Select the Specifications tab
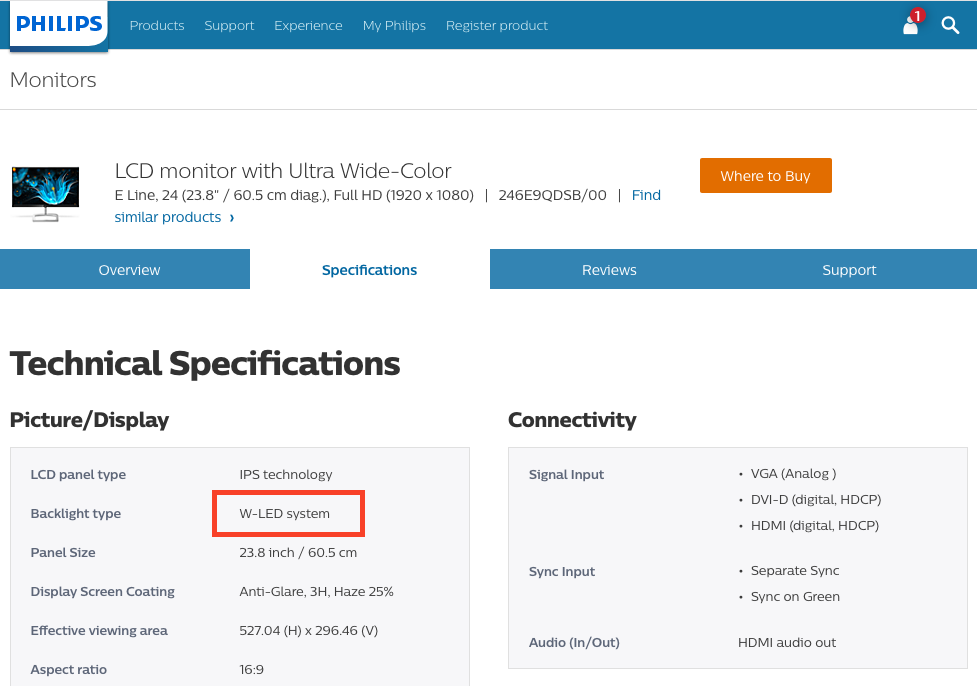Image resolution: width=977 pixels, height=686 pixels. (369, 270)
